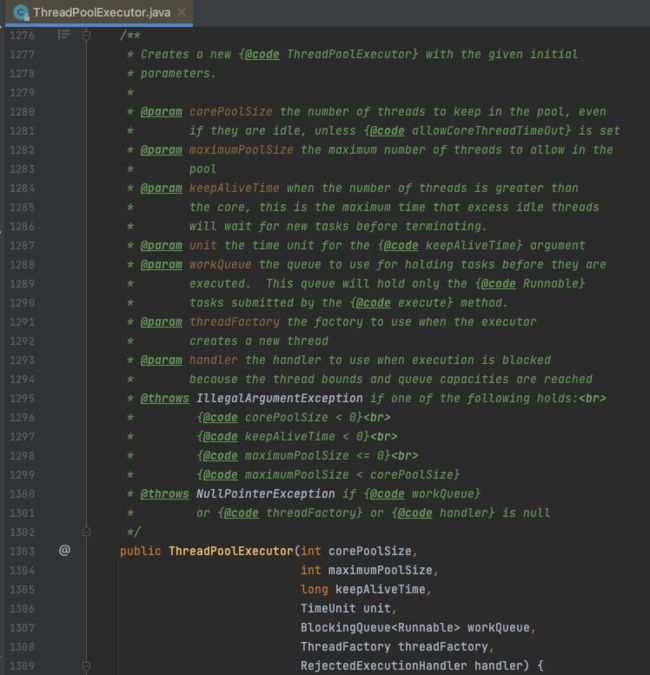
Task: Click TimeUnit type on line 1306
Action: coord(328,609)
